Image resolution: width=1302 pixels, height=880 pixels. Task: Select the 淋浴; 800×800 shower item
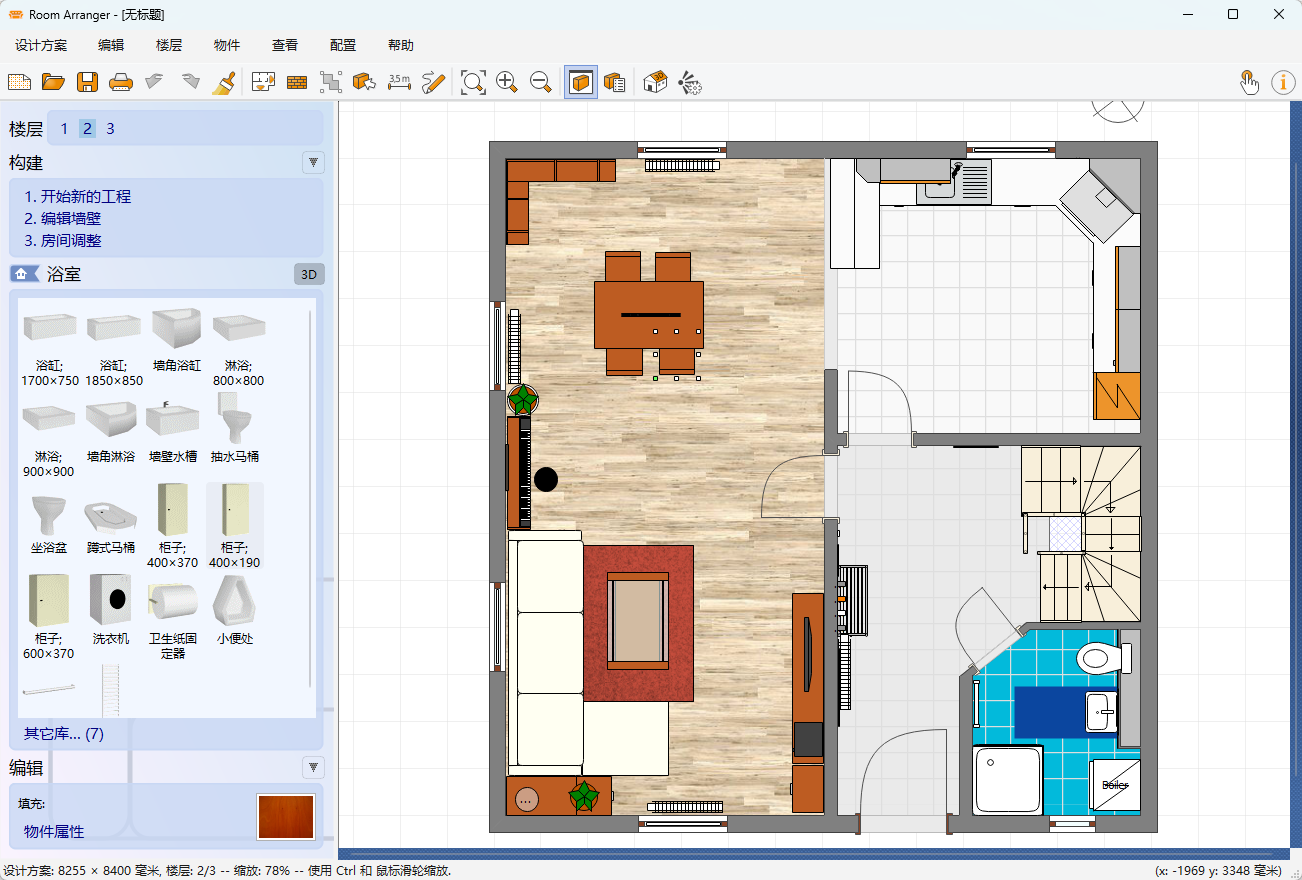238,347
